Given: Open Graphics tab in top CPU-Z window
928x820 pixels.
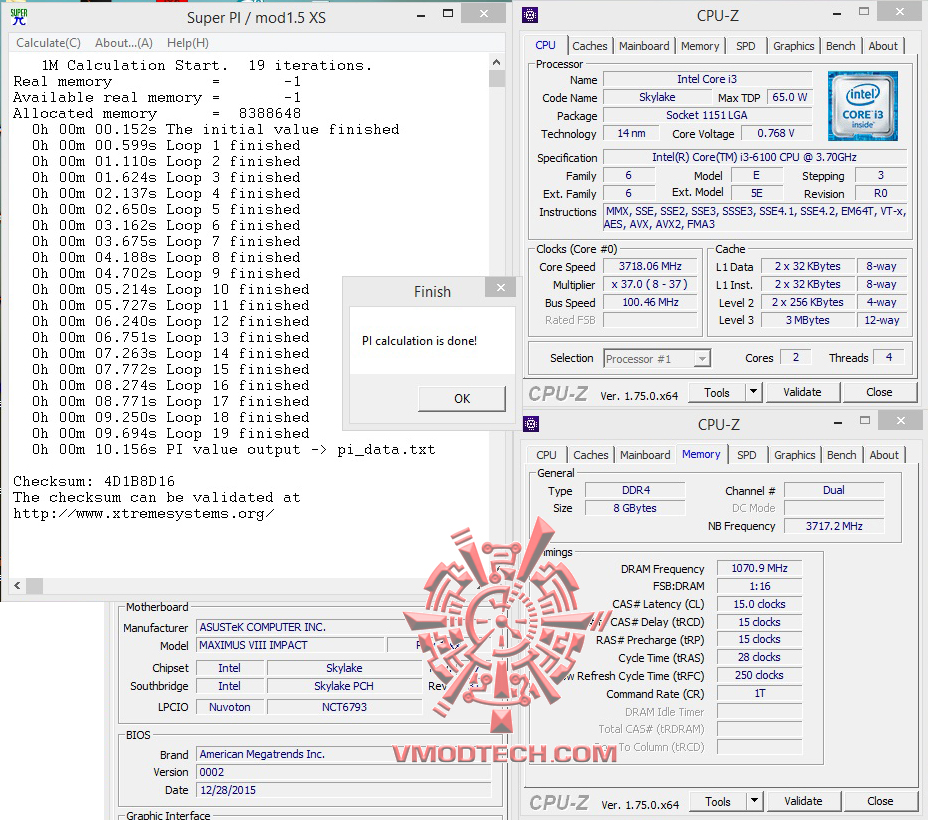Looking at the screenshot, I should (794, 46).
